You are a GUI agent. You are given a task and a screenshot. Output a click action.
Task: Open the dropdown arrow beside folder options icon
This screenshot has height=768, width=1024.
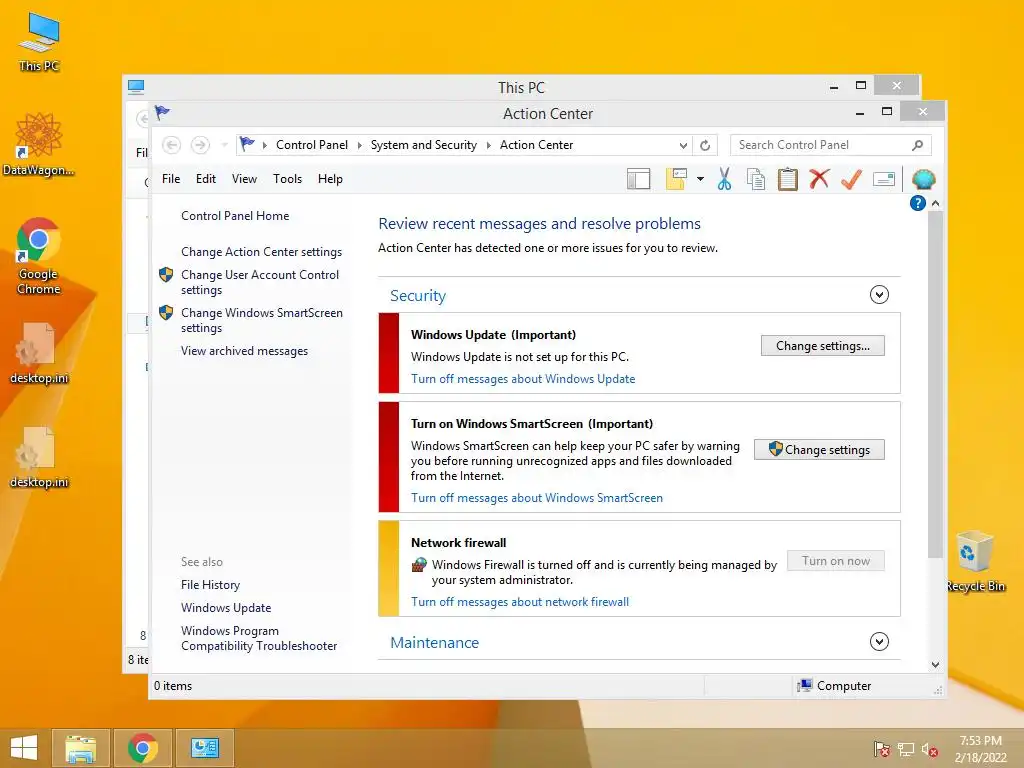[x=700, y=178]
